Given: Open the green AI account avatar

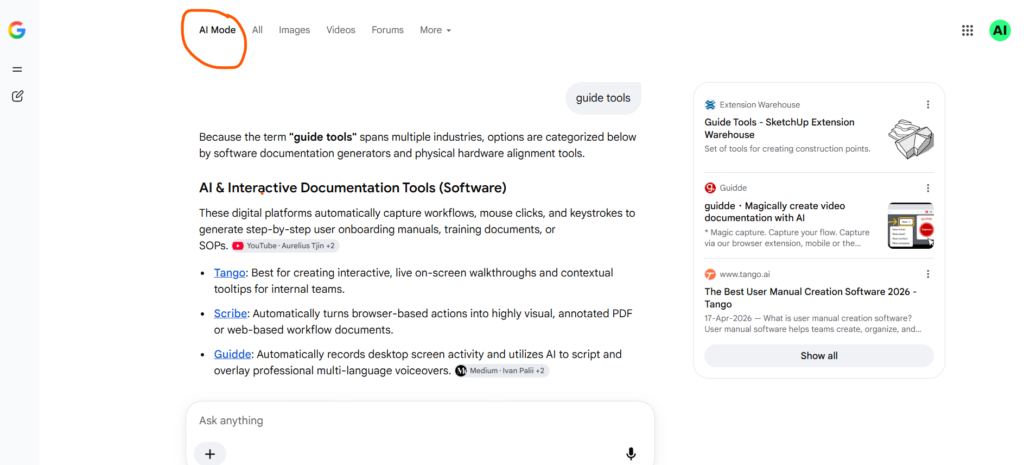Looking at the screenshot, I should (999, 30).
